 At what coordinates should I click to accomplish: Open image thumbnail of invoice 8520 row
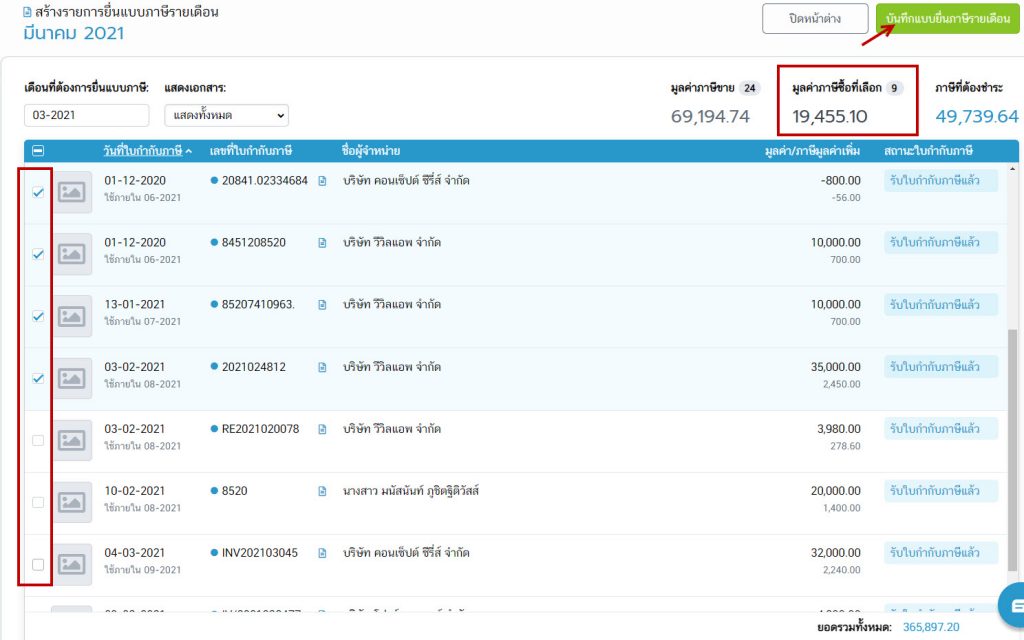72,502
